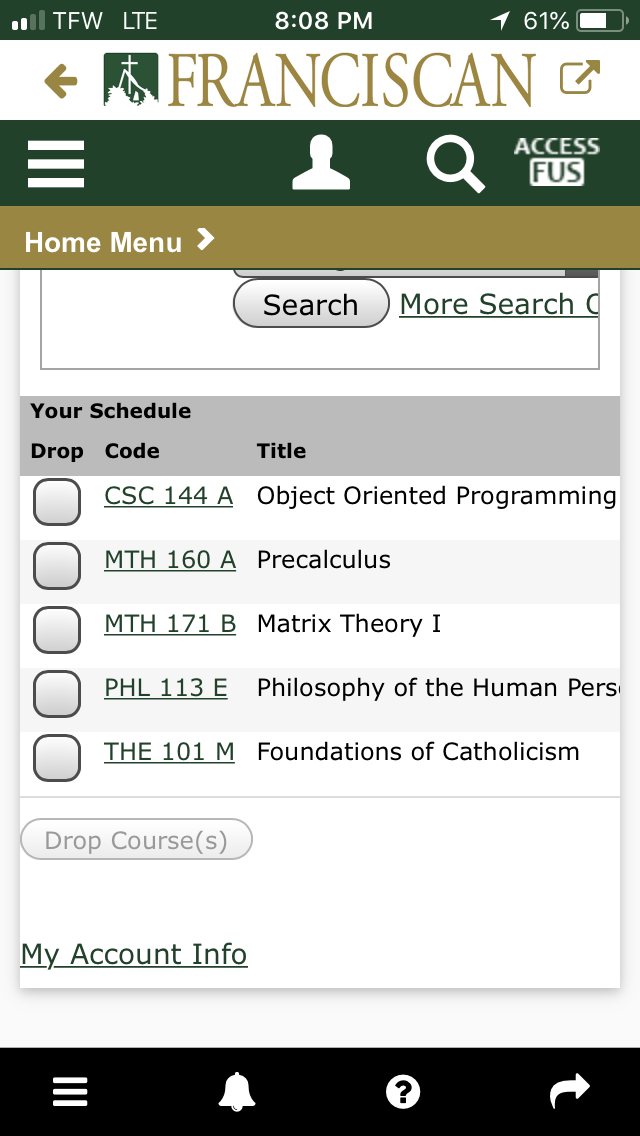Tap the share arrow in bottom bar

[x=570, y=1092]
